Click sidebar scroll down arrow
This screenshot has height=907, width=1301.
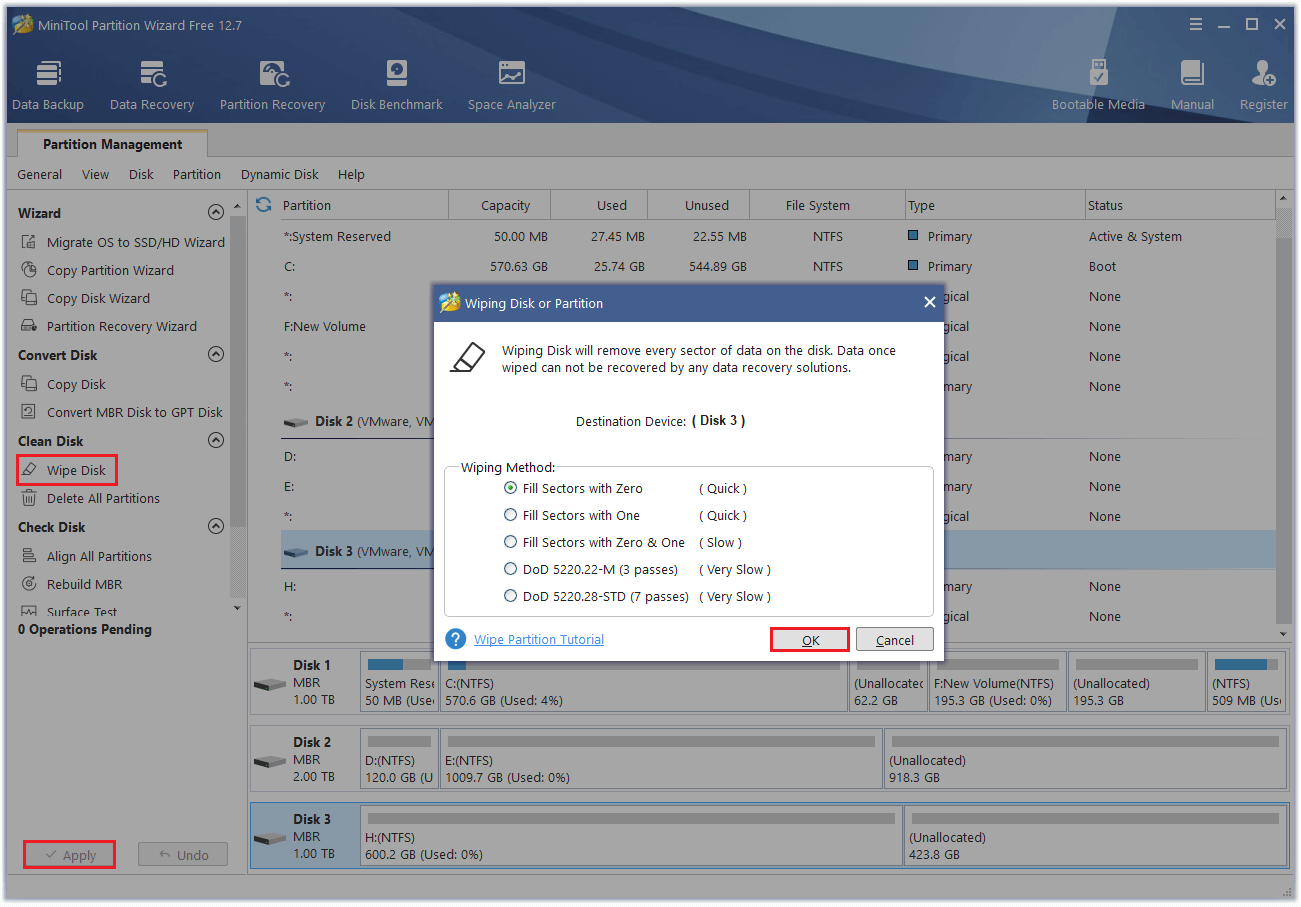(x=237, y=607)
